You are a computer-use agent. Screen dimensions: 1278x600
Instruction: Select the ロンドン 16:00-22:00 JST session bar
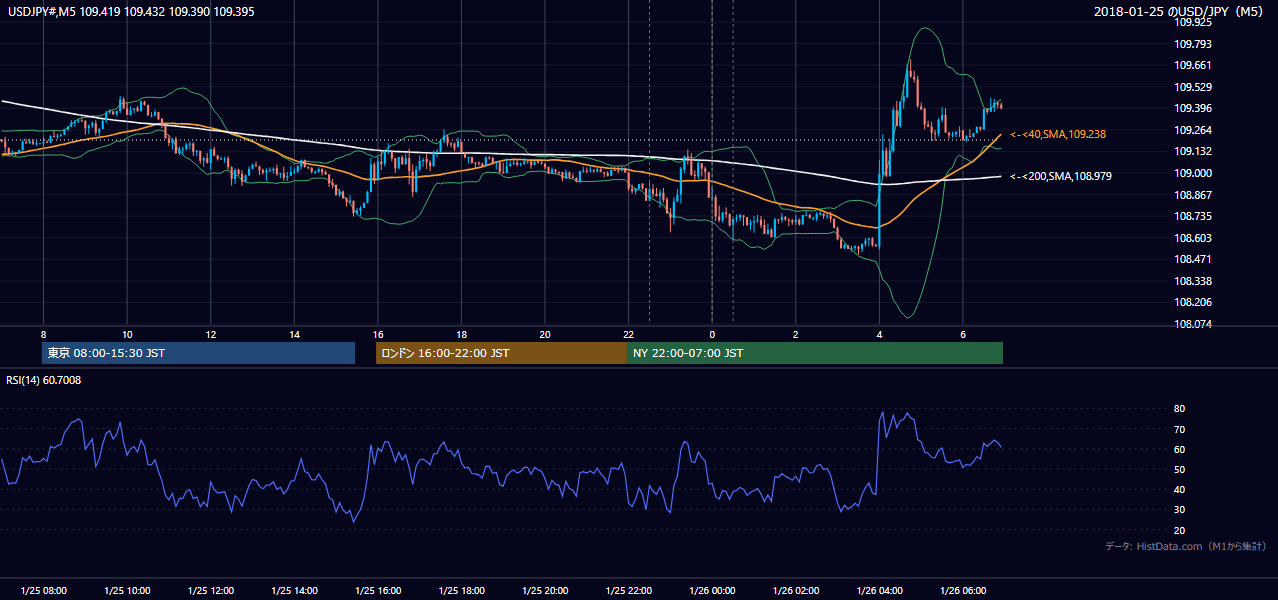click(501, 353)
